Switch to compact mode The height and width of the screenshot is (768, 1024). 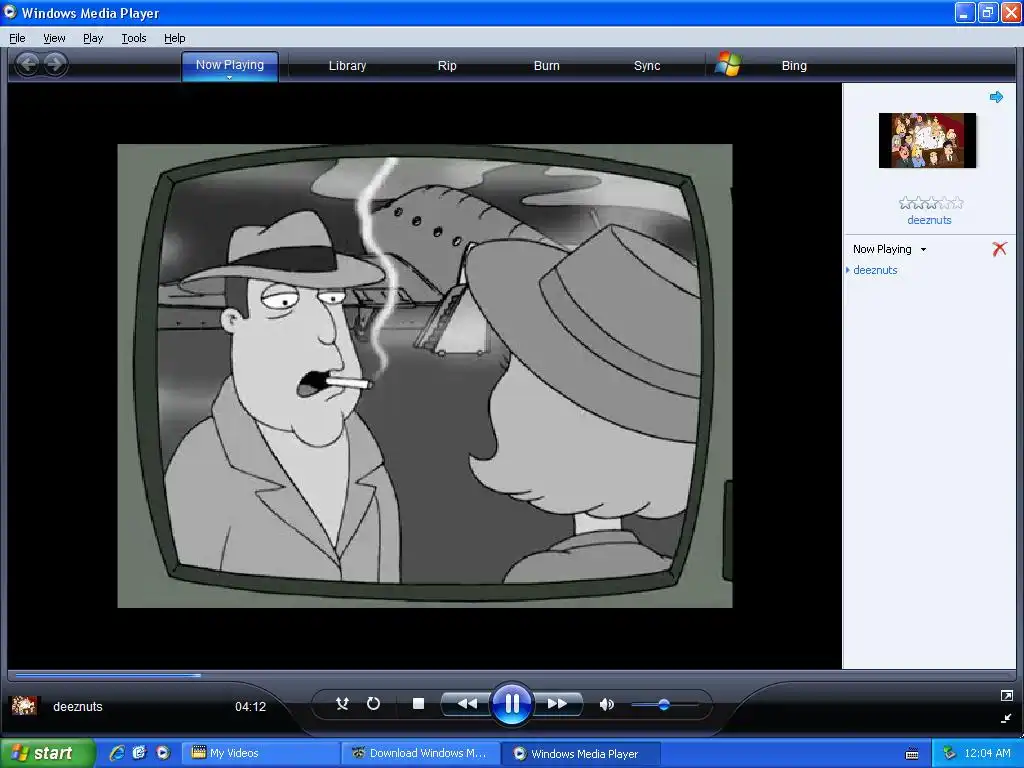point(1006,718)
